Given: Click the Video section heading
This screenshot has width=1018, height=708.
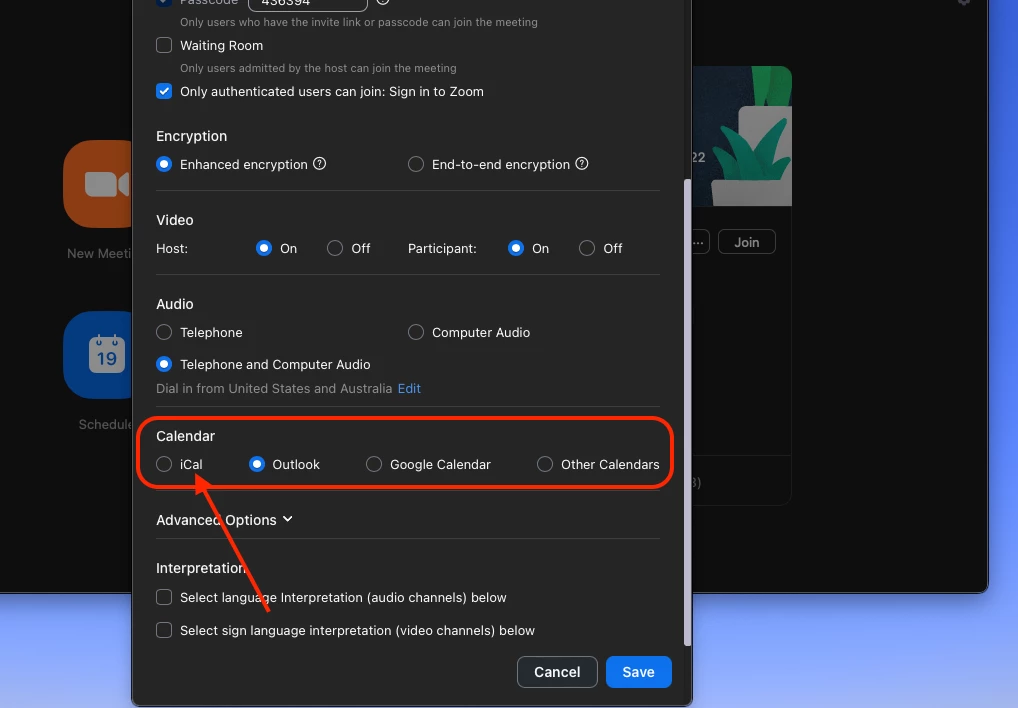Looking at the screenshot, I should [175, 220].
